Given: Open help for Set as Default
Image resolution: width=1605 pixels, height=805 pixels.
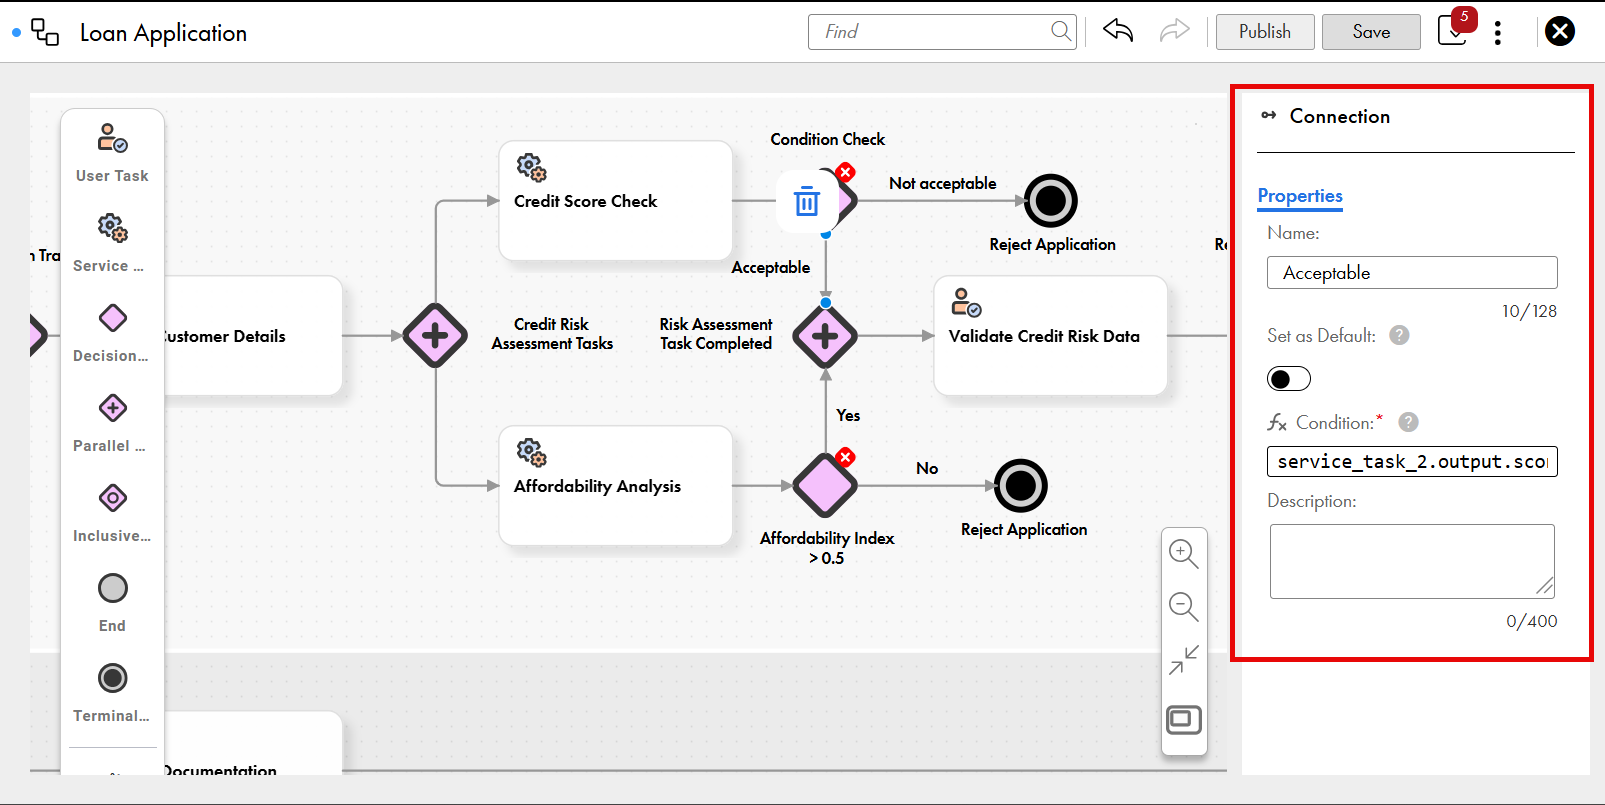Looking at the screenshot, I should [1400, 336].
